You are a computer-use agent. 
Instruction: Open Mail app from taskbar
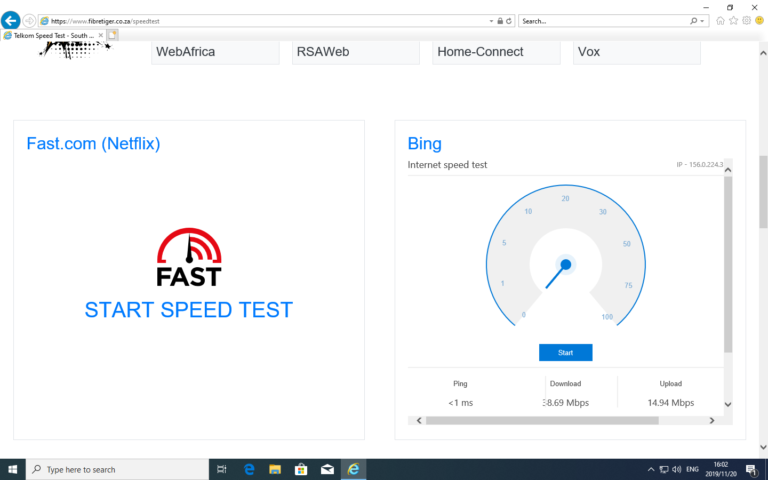click(x=327, y=469)
